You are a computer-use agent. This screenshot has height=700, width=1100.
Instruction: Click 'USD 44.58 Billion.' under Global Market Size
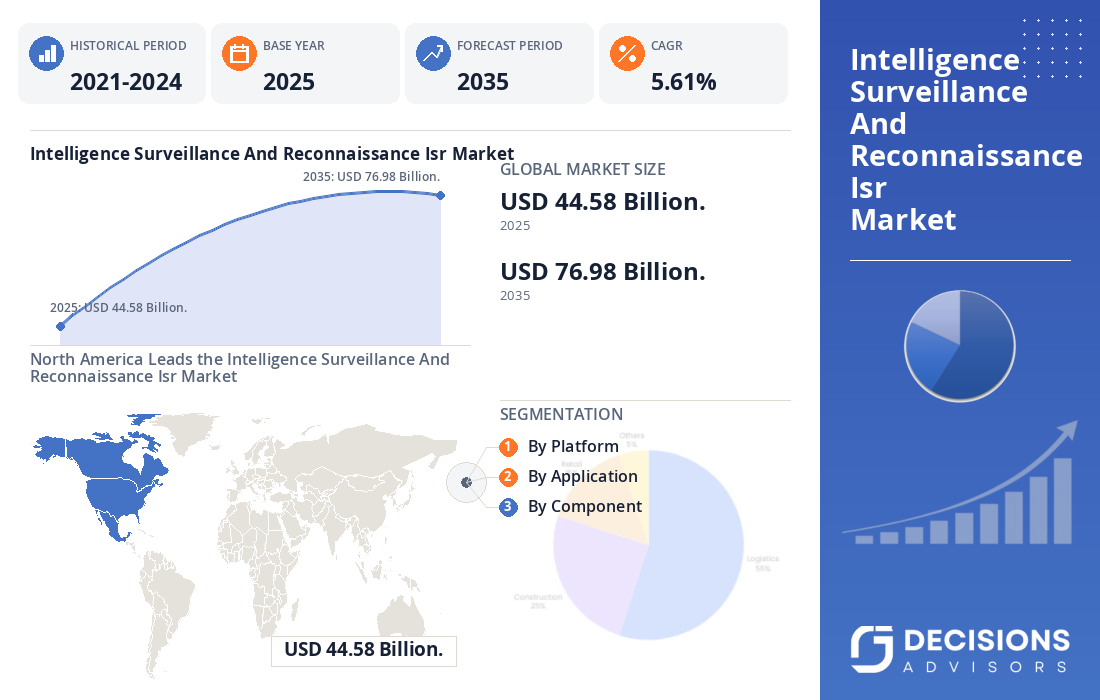point(603,202)
